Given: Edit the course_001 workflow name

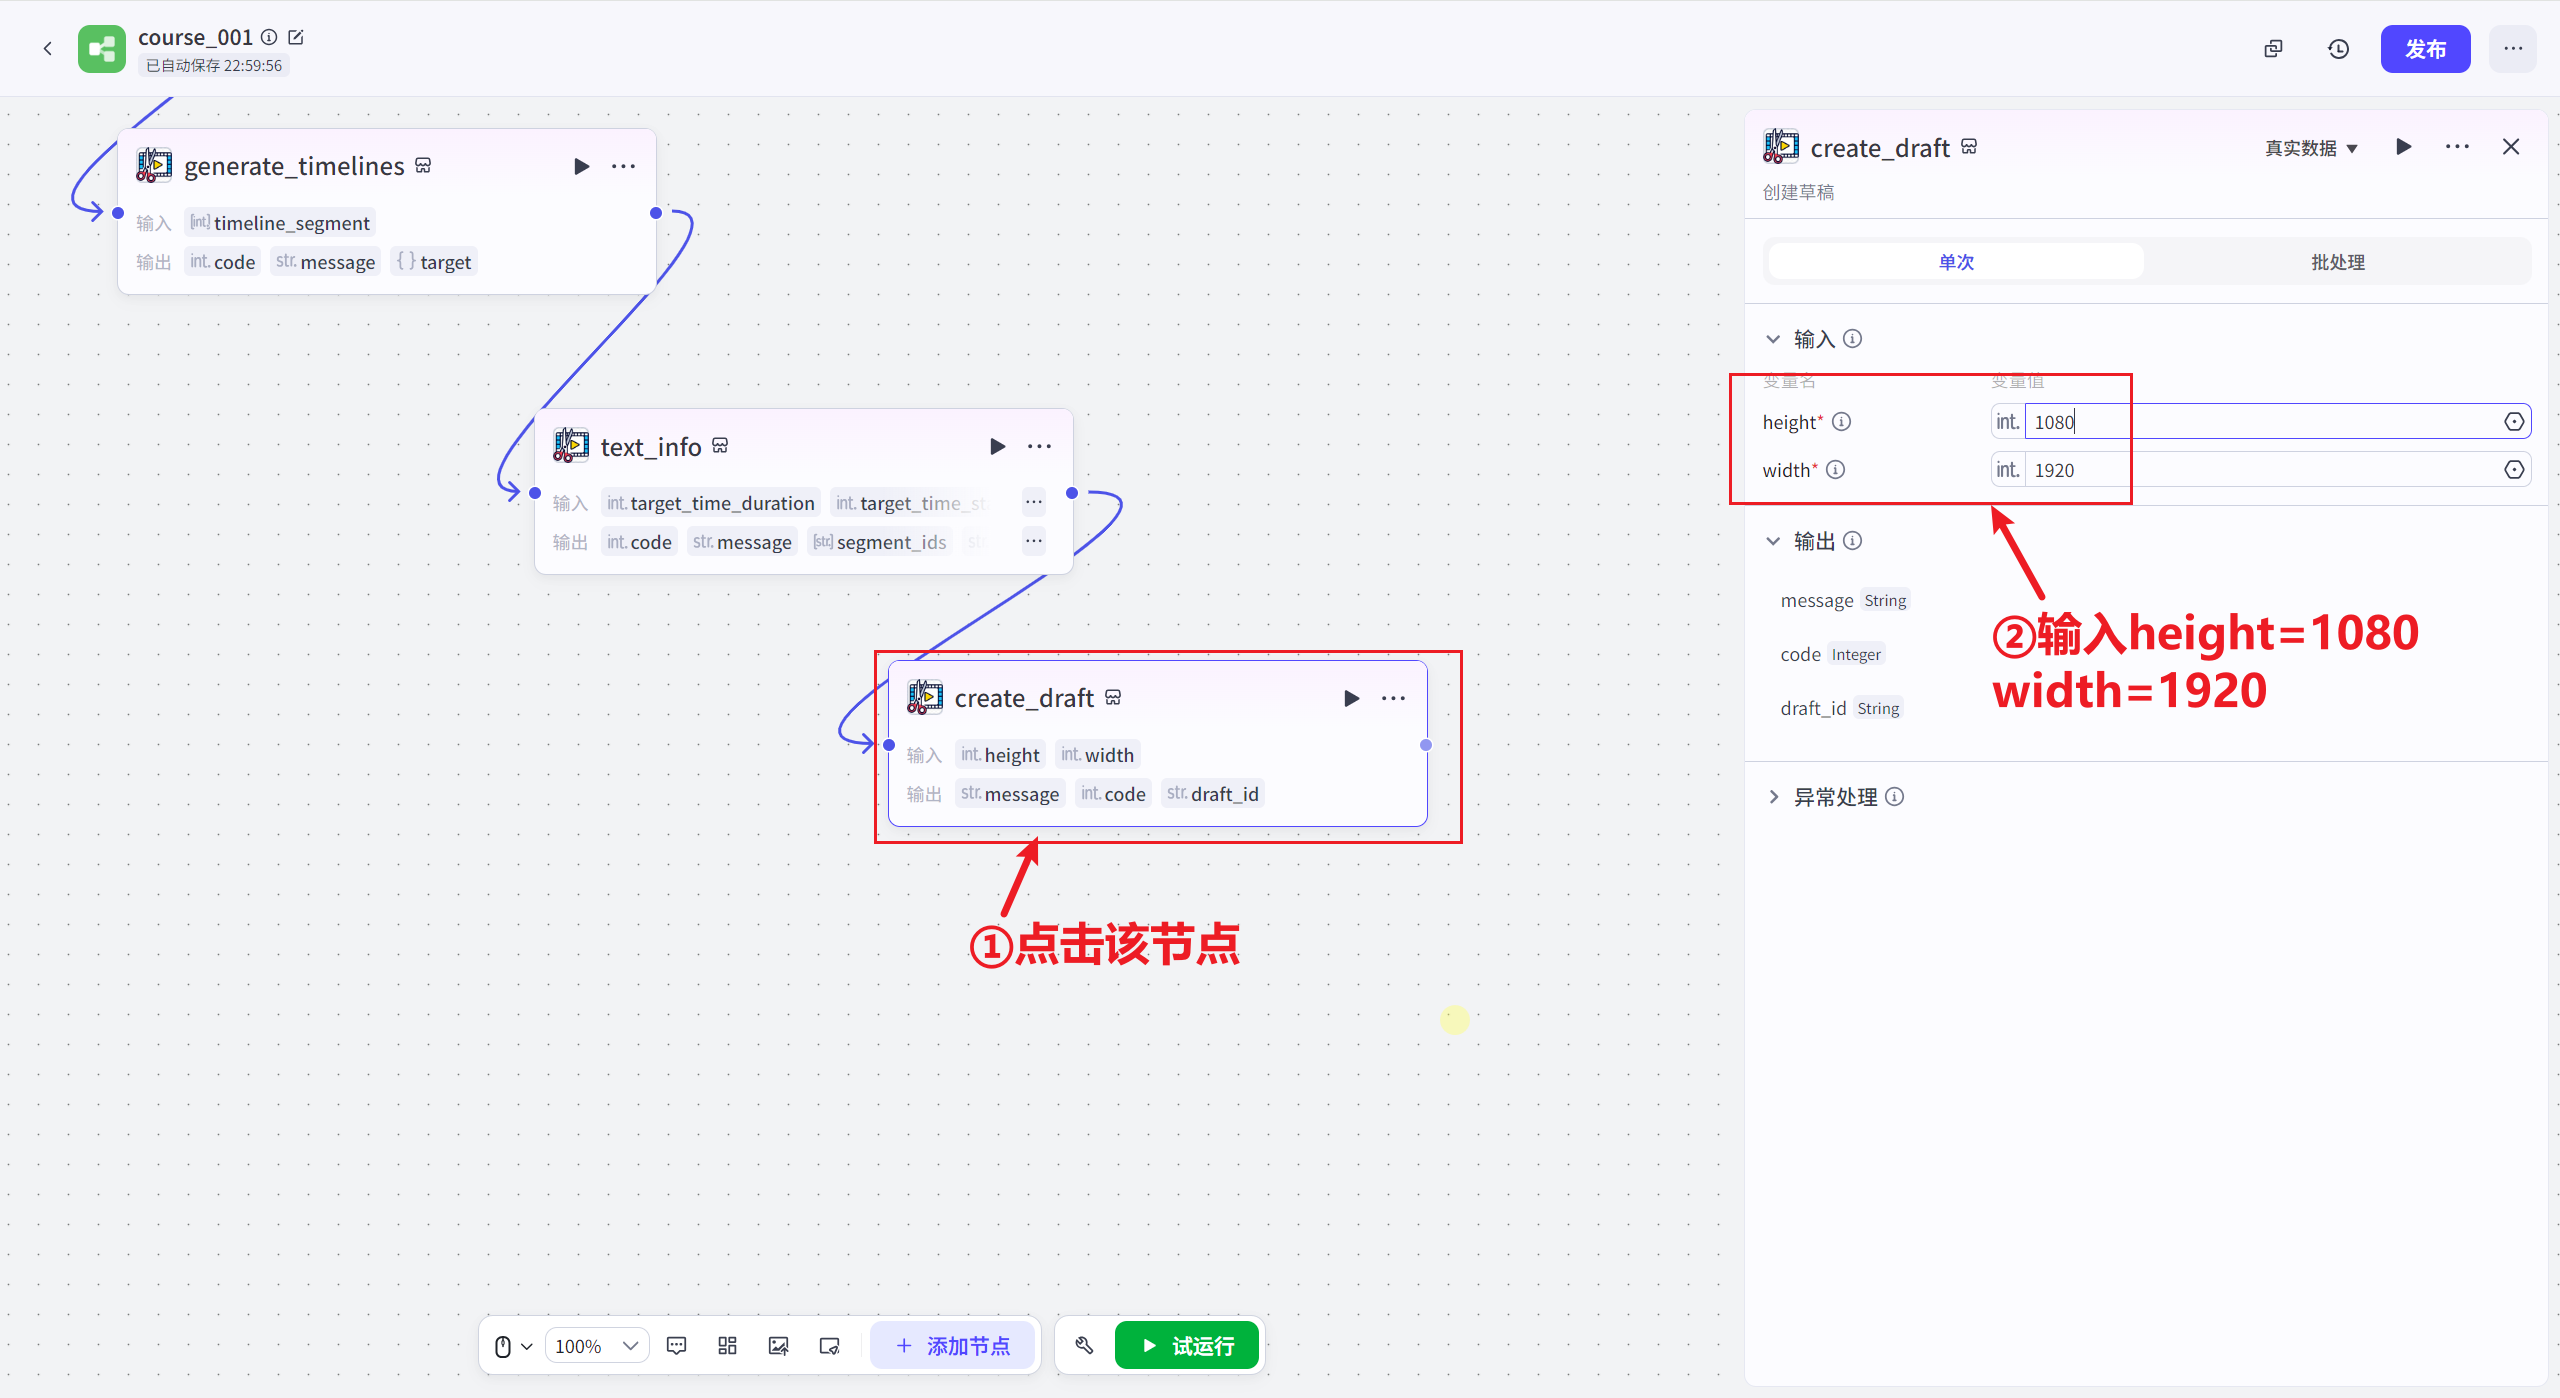Looking at the screenshot, I should (x=296, y=37).
